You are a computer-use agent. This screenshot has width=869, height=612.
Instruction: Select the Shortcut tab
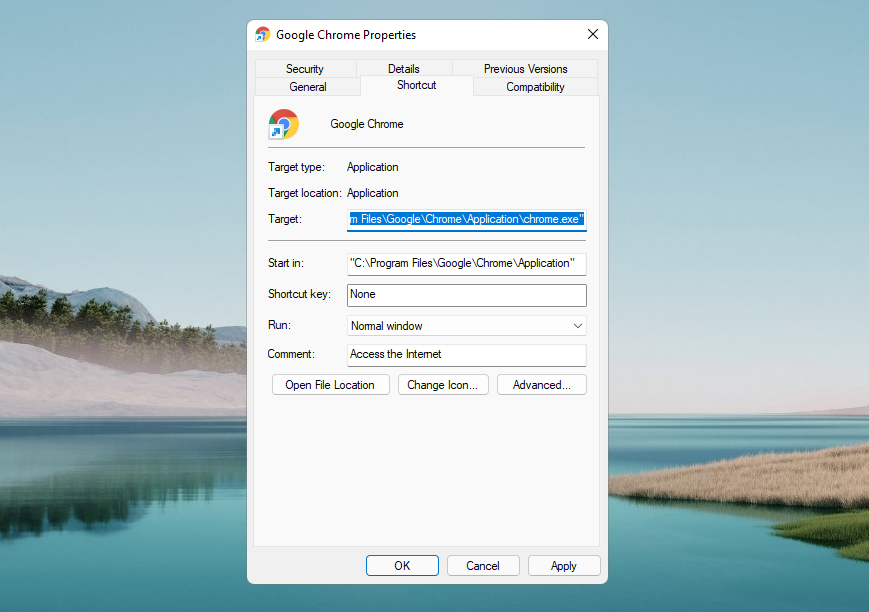pyautogui.click(x=417, y=85)
